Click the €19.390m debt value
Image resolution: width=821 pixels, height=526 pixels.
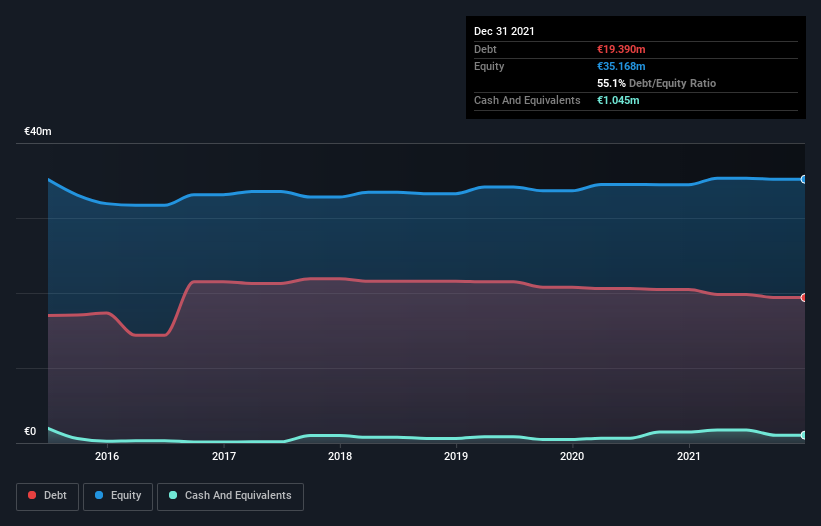click(x=621, y=49)
